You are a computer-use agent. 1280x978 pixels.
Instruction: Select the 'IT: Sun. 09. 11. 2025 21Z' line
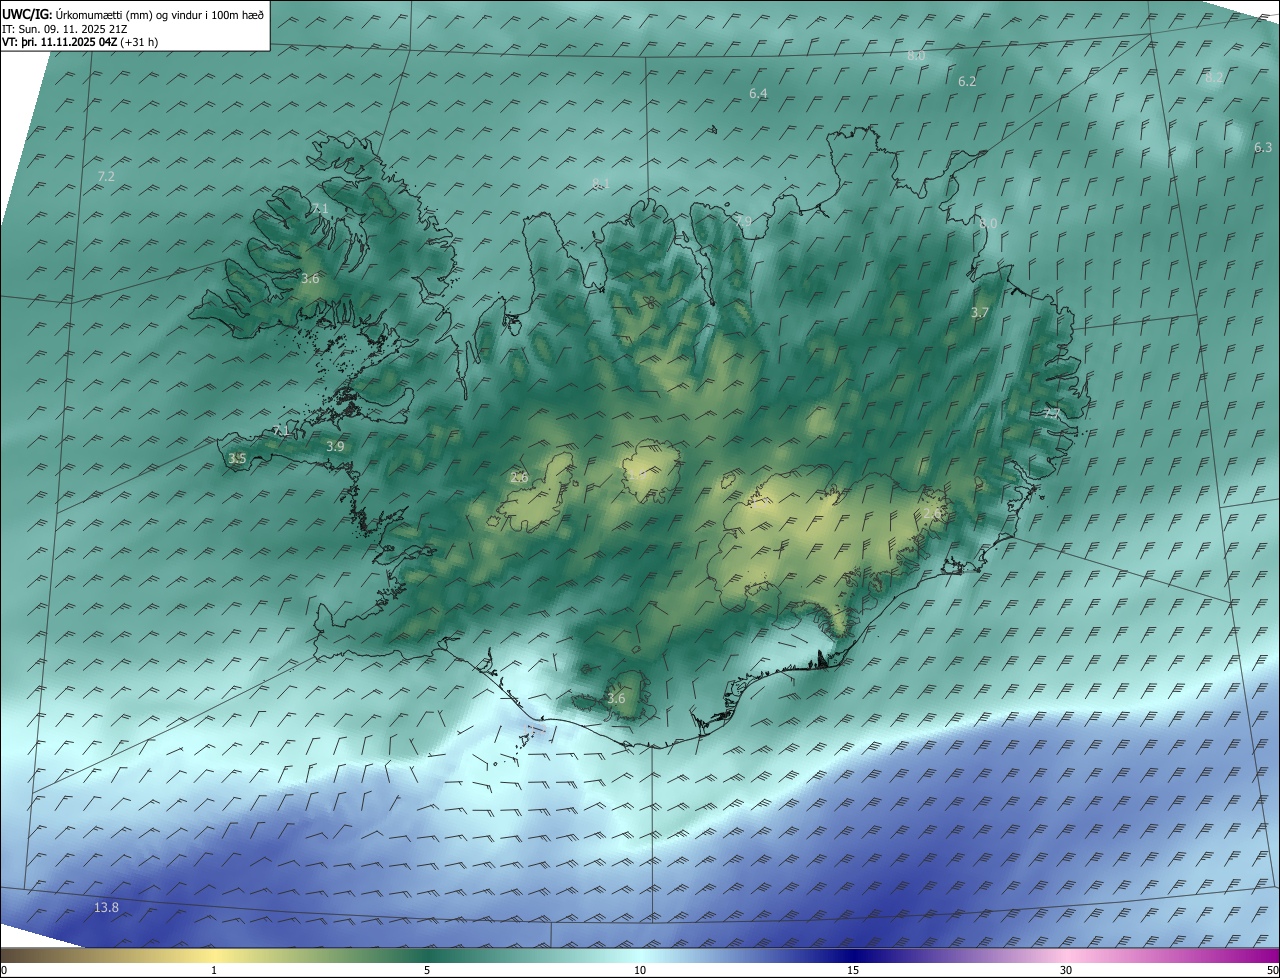pos(64,29)
